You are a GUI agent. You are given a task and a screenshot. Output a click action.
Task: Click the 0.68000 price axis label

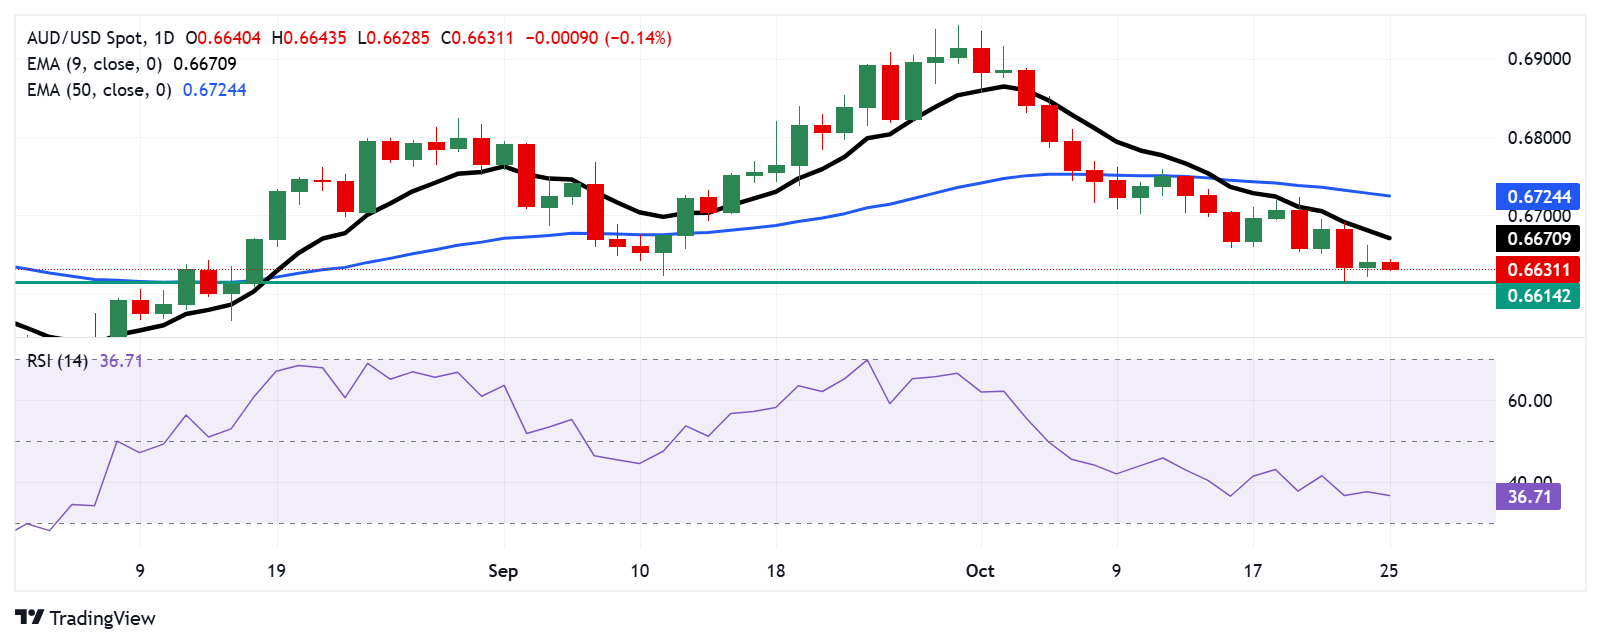coord(1539,138)
